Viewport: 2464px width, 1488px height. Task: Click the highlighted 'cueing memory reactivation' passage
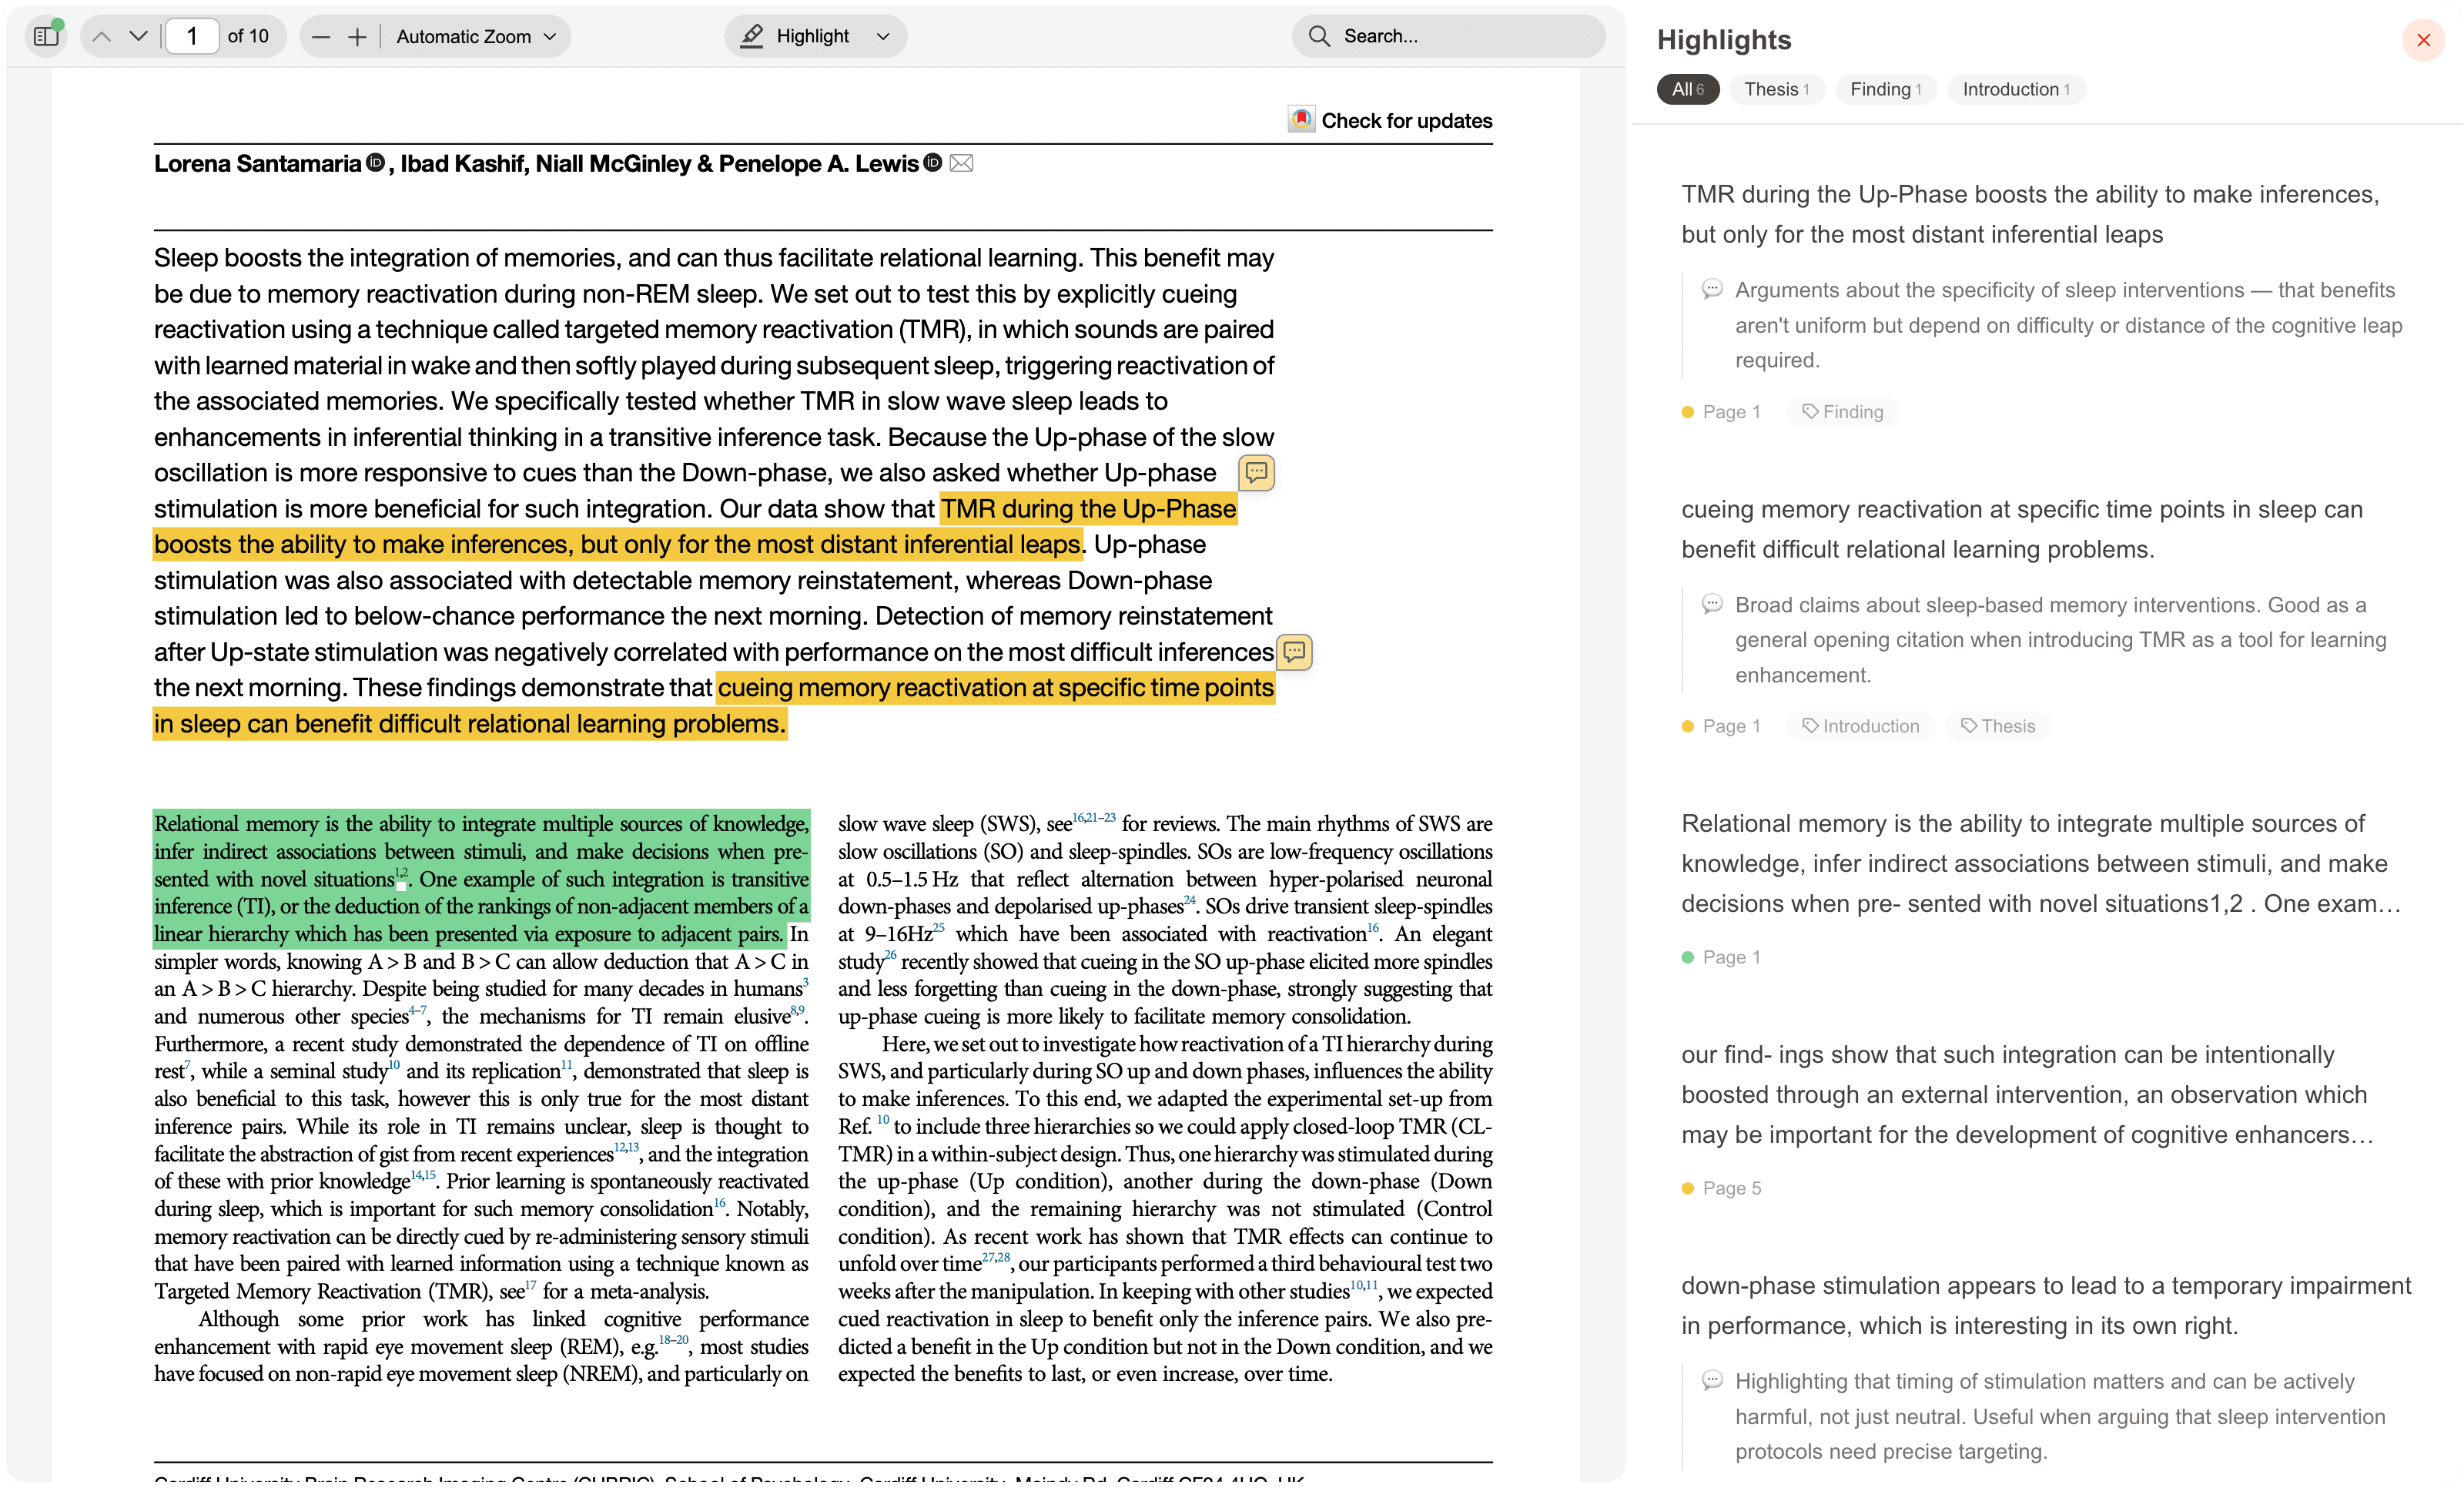pyautogui.click(x=996, y=688)
